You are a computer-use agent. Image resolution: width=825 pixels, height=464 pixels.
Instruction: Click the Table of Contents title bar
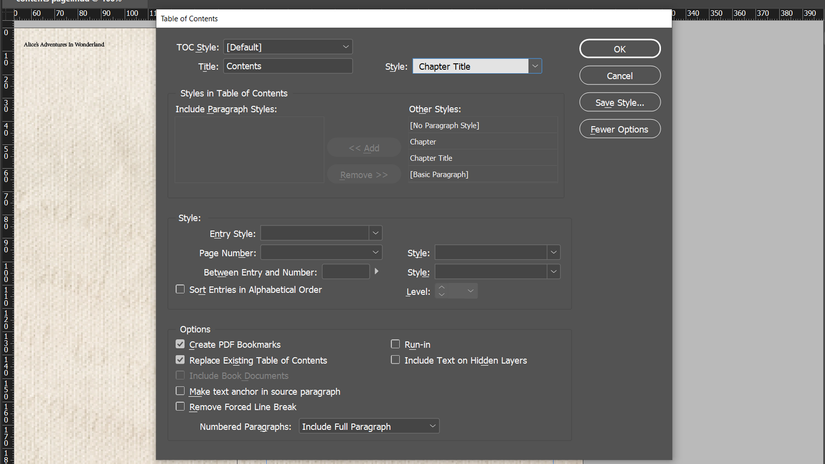414,18
